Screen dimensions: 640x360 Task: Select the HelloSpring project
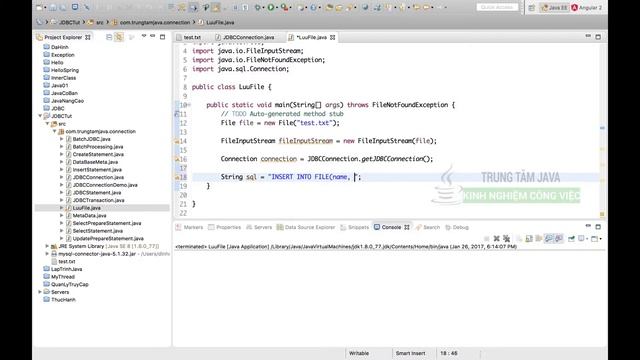[65, 70]
